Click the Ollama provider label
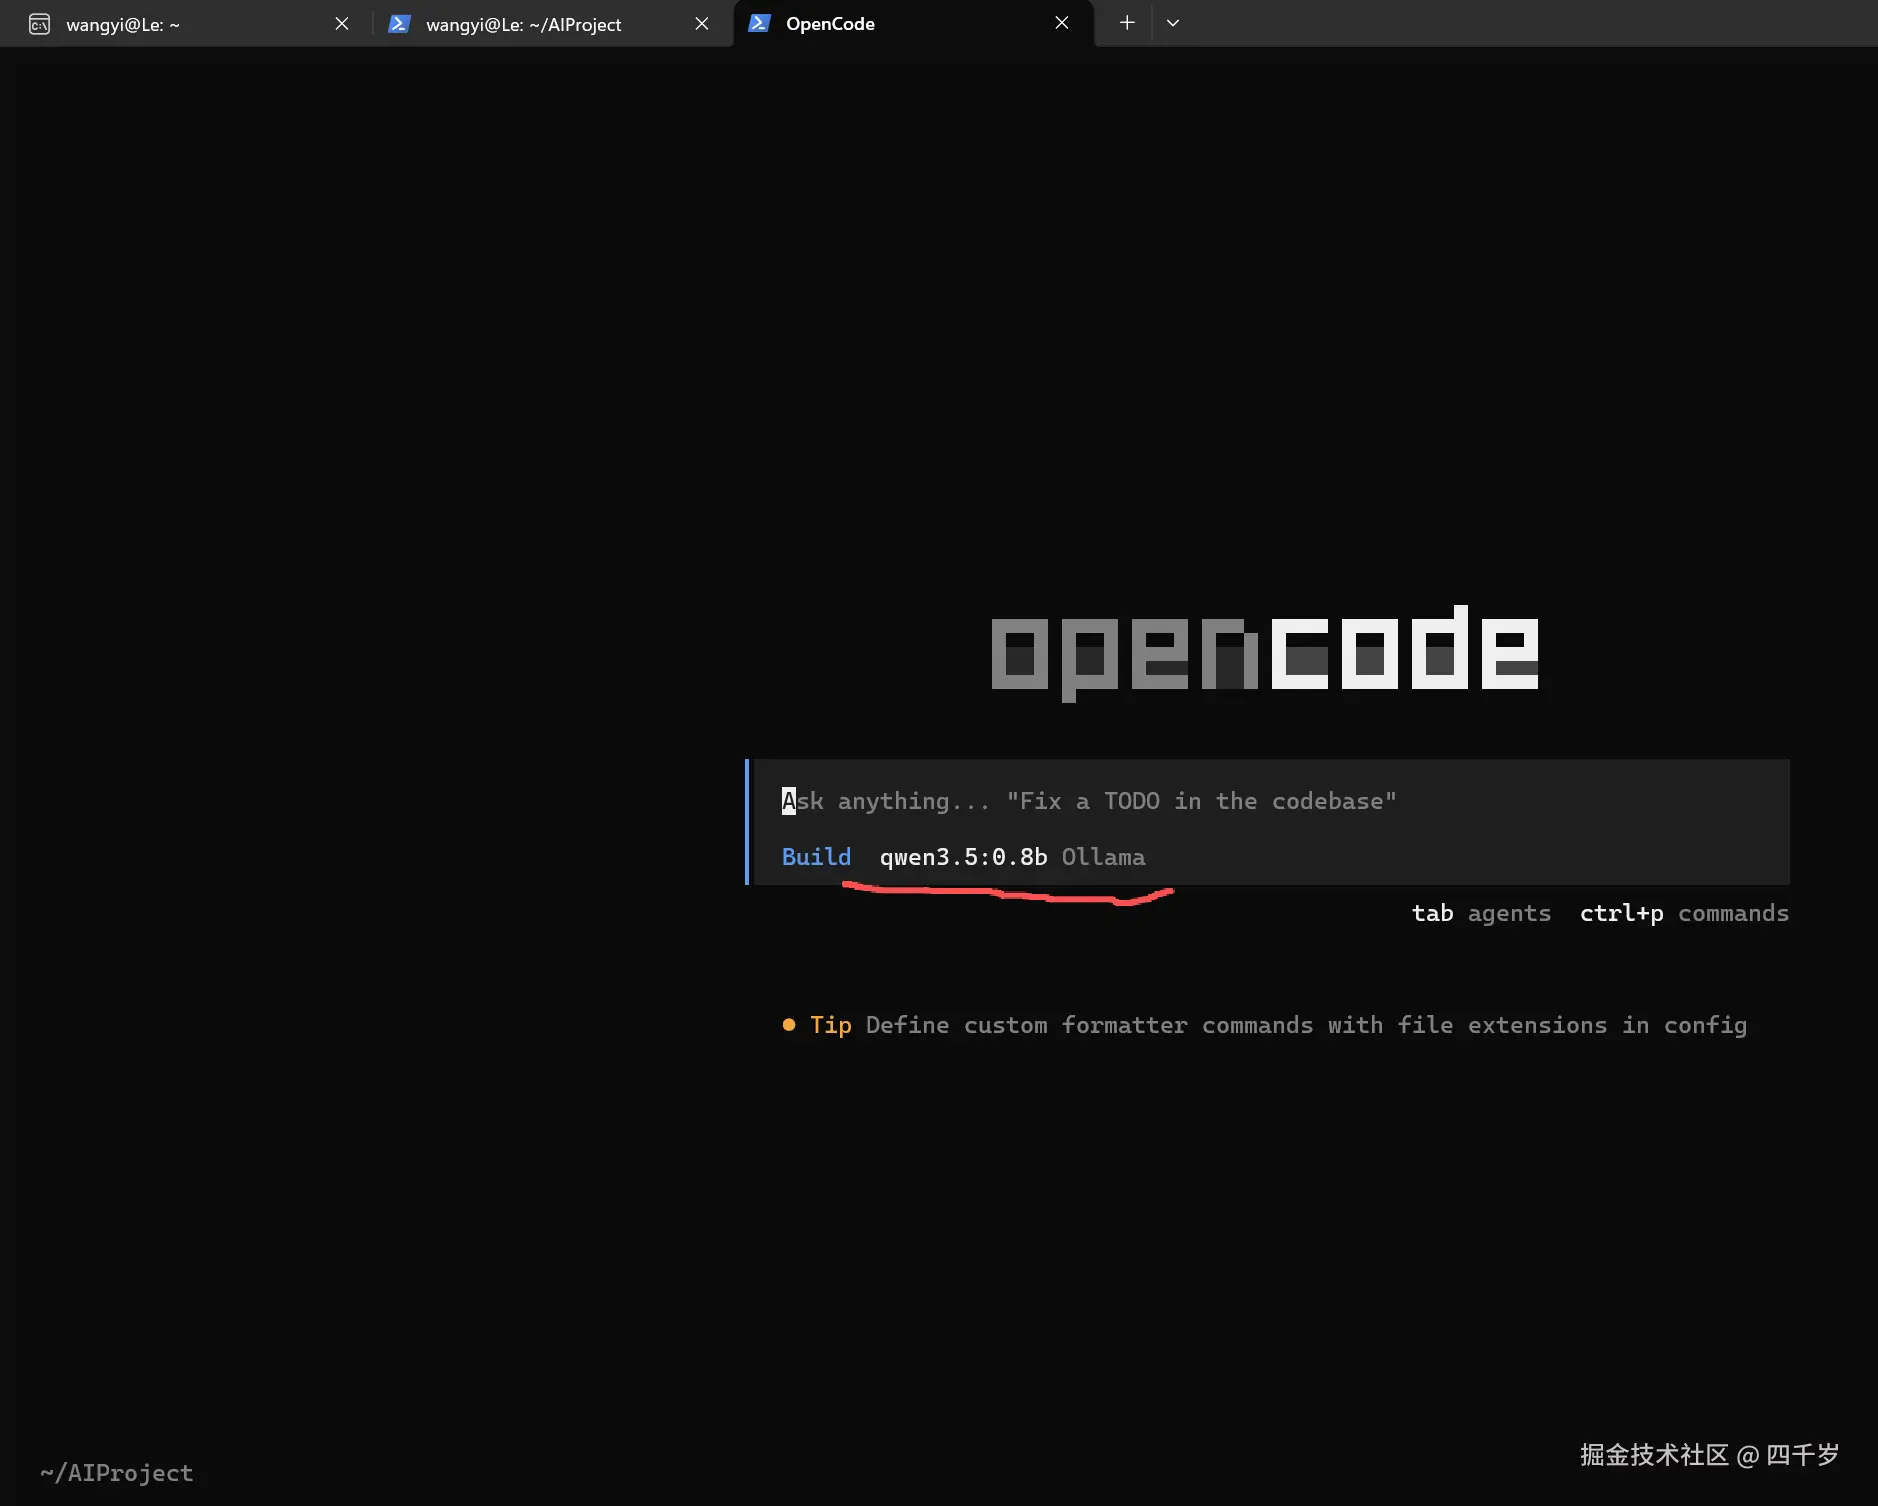The height and width of the screenshot is (1506, 1878). coord(1103,857)
